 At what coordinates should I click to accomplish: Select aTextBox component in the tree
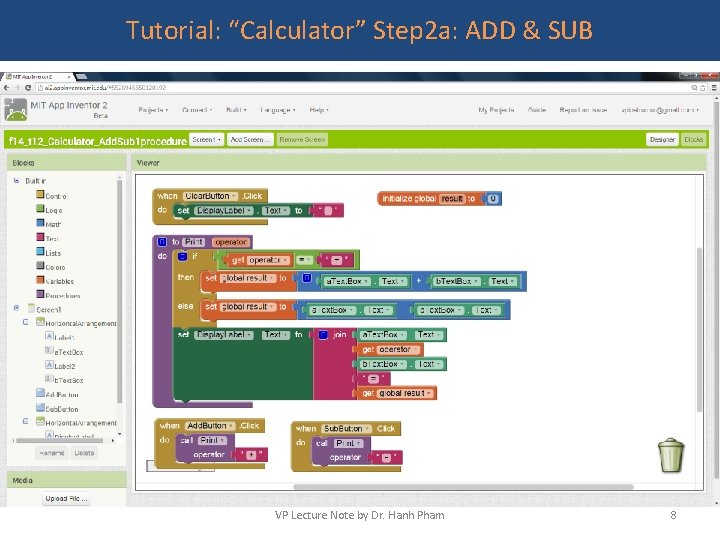pos(64,352)
